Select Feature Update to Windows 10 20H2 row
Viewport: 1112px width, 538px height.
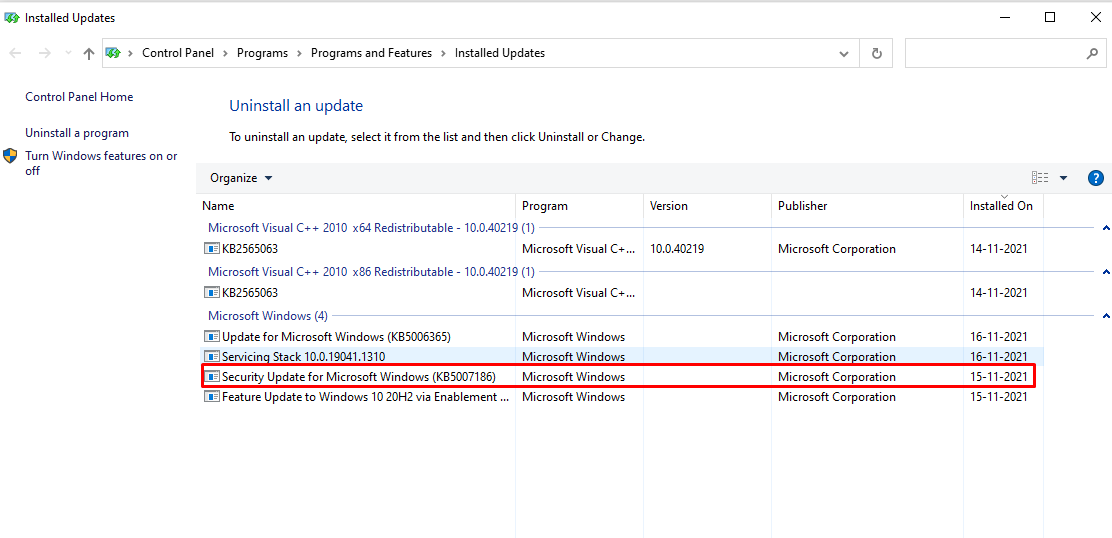(x=621, y=397)
